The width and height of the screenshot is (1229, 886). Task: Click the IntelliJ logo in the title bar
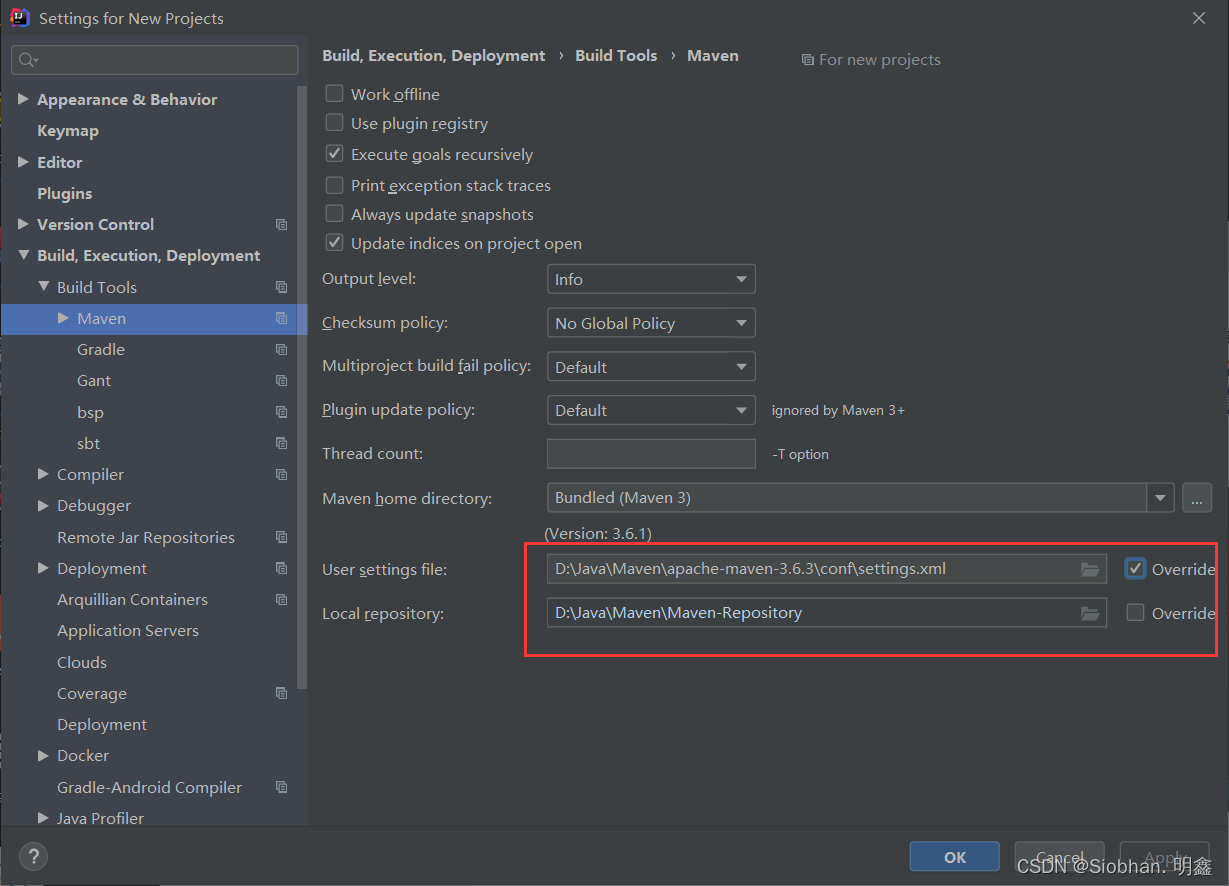(19, 18)
